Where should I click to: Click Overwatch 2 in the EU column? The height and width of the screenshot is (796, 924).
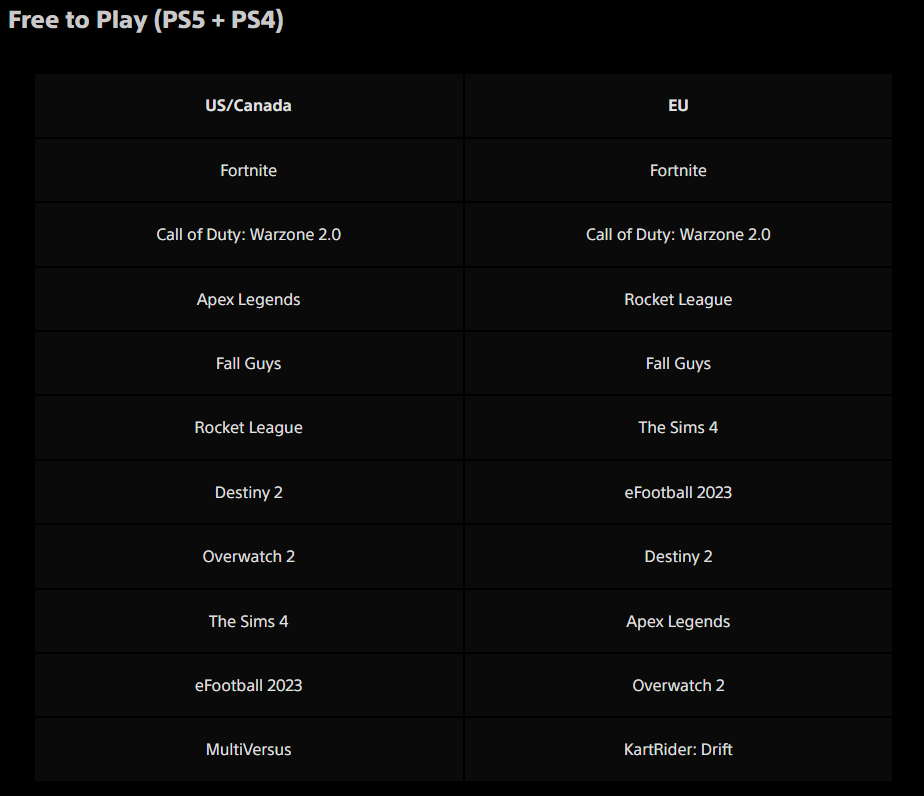pyautogui.click(x=678, y=685)
